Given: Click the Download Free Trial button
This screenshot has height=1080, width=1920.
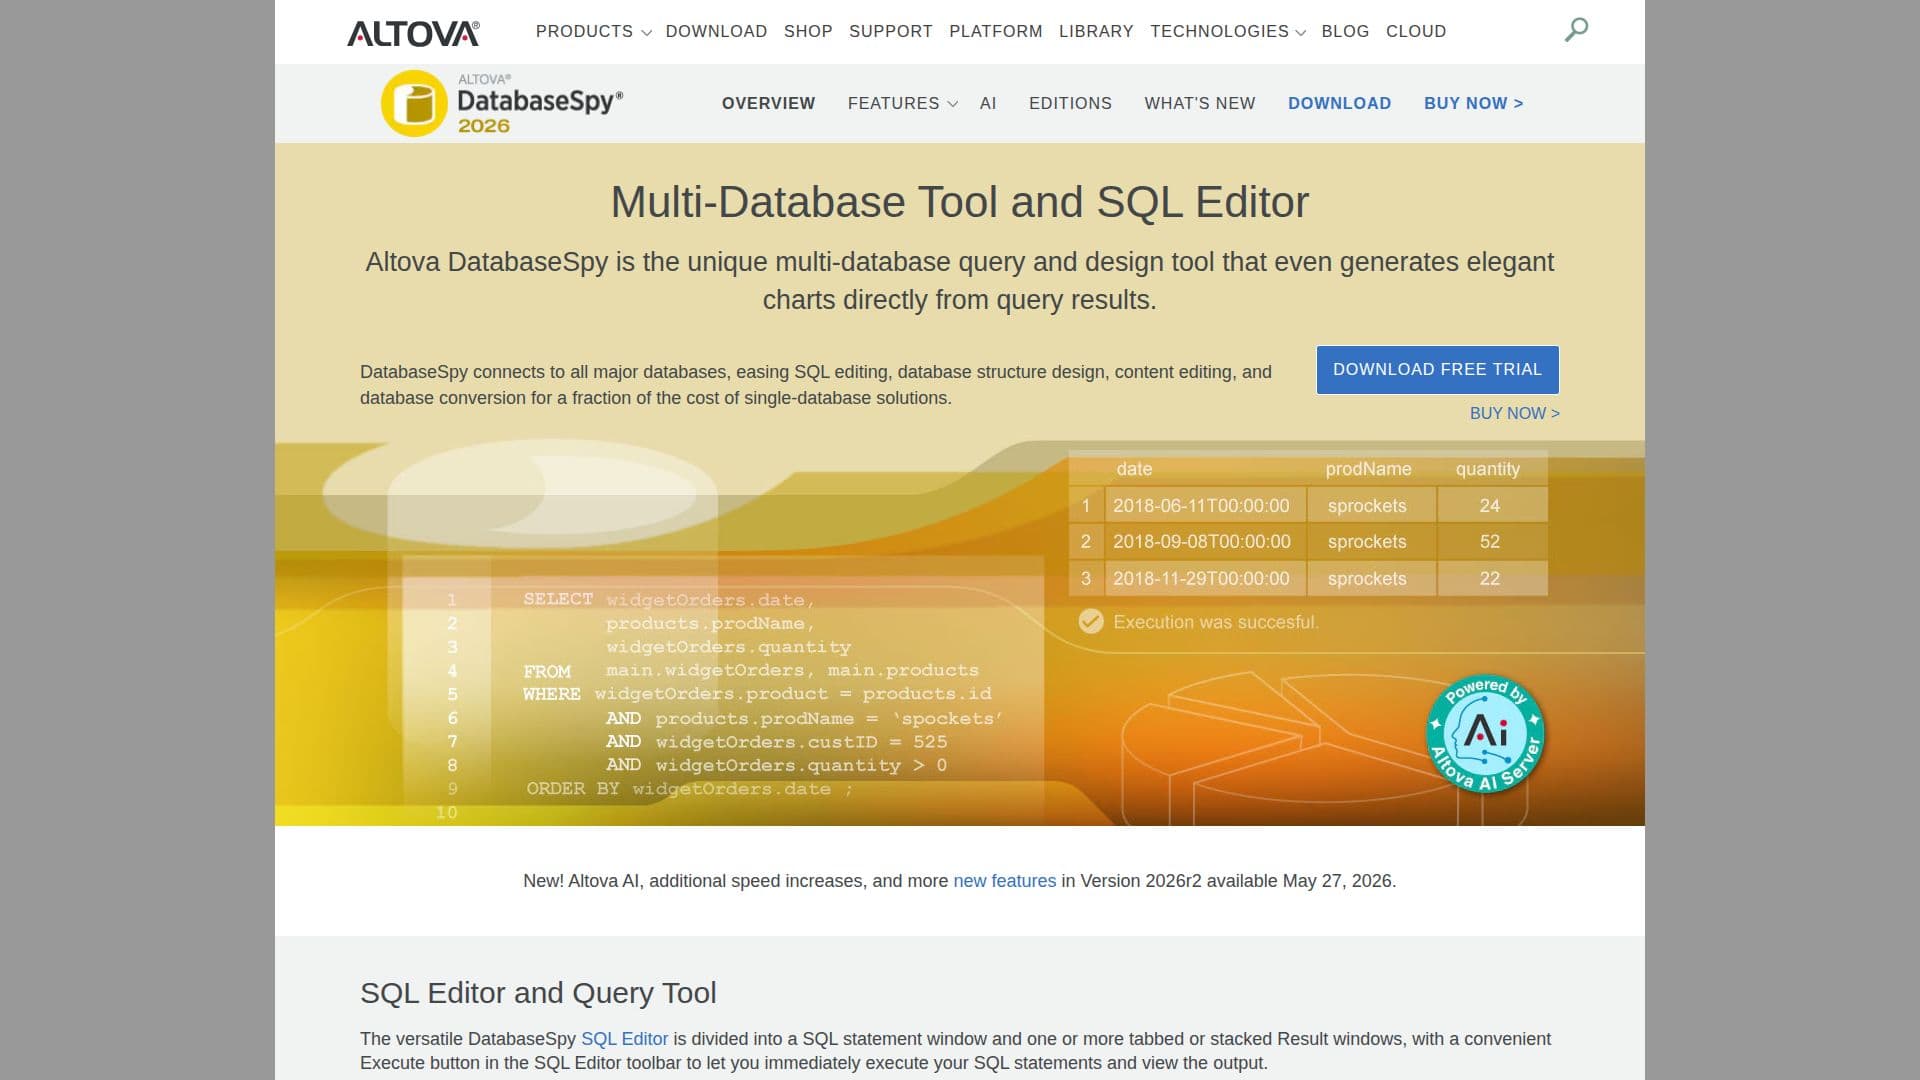Looking at the screenshot, I should tap(1437, 370).
